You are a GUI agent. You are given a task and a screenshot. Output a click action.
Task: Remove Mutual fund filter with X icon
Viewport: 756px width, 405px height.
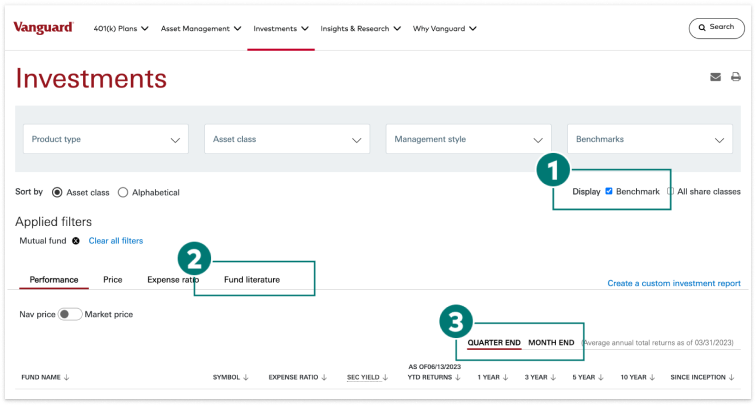[76, 241]
